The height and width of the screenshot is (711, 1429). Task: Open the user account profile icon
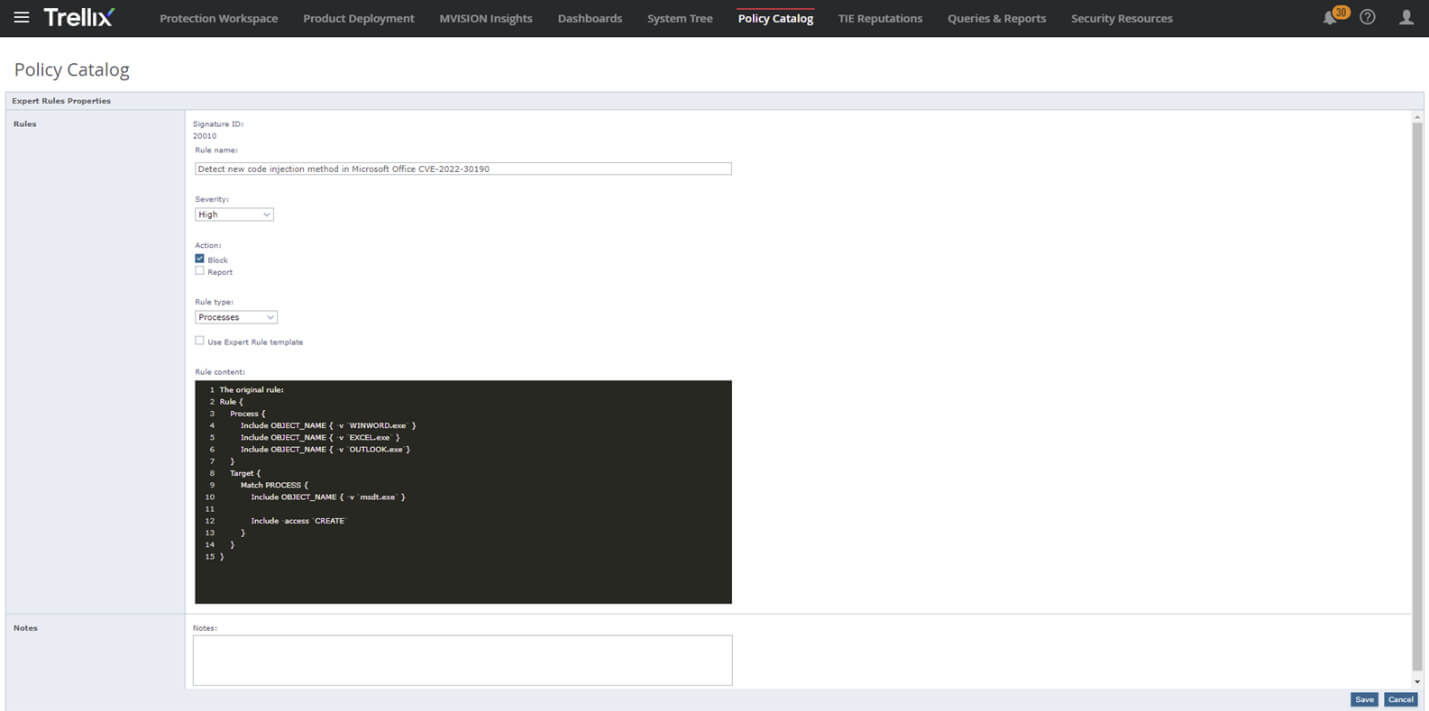[1406, 18]
